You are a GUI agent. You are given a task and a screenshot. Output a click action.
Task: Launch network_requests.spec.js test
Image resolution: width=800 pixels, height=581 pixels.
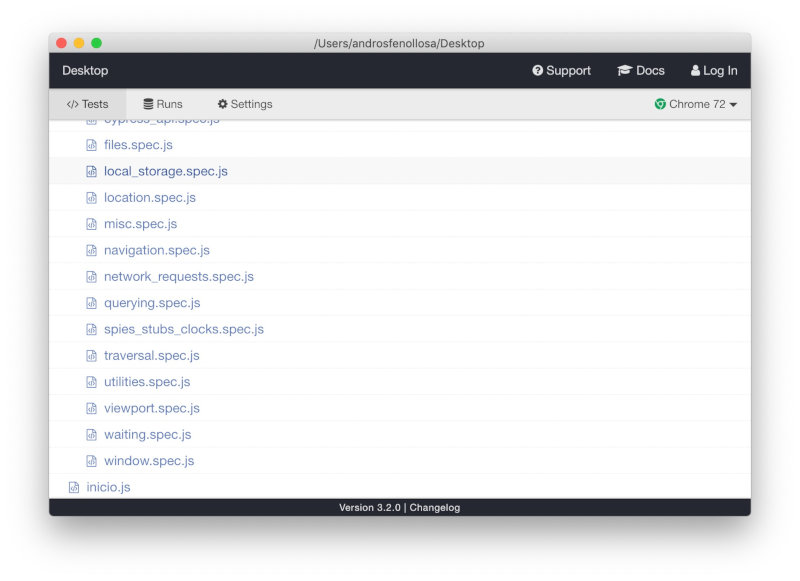178,277
